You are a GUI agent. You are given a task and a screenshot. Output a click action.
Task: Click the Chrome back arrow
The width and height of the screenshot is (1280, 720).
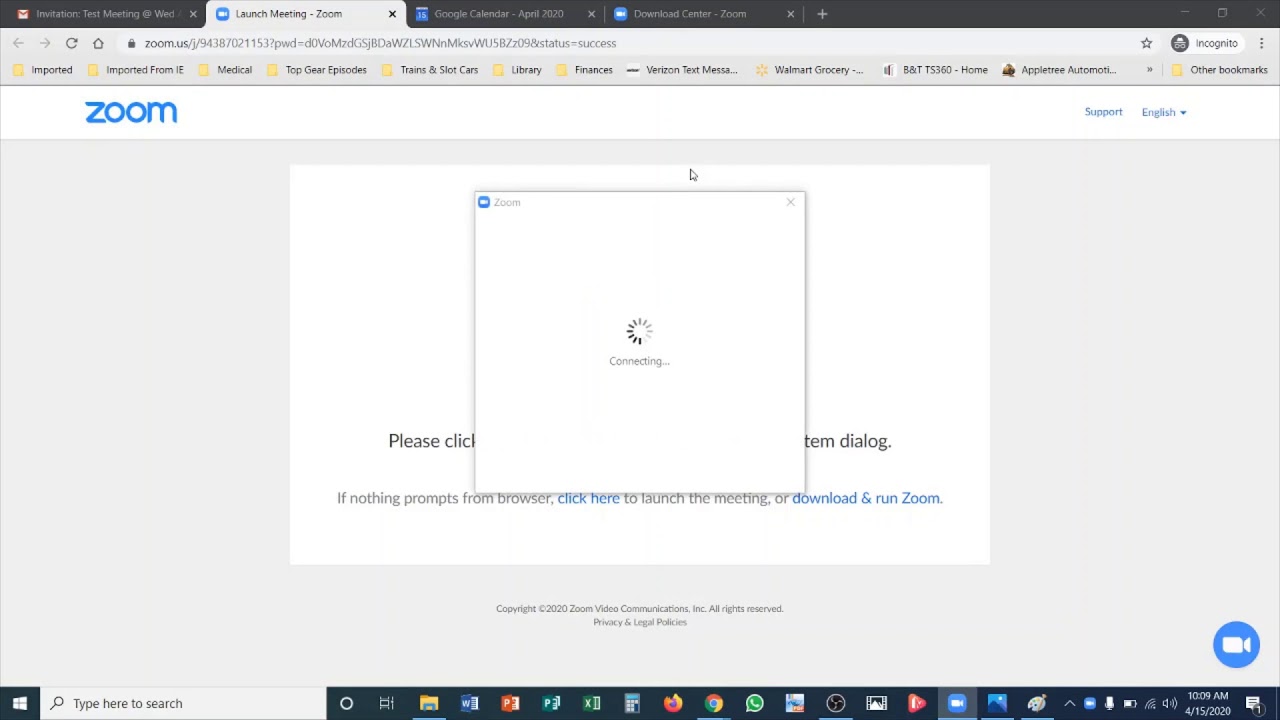(18, 43)
